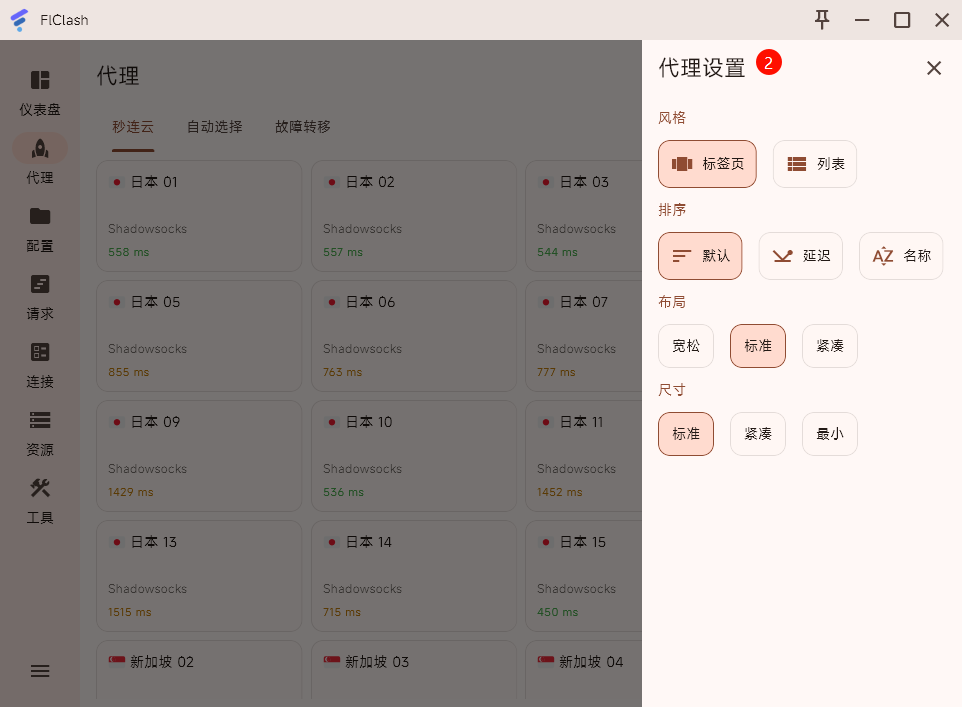
Task: Choose 宽松 layout
Action: (x=686, y=346)
